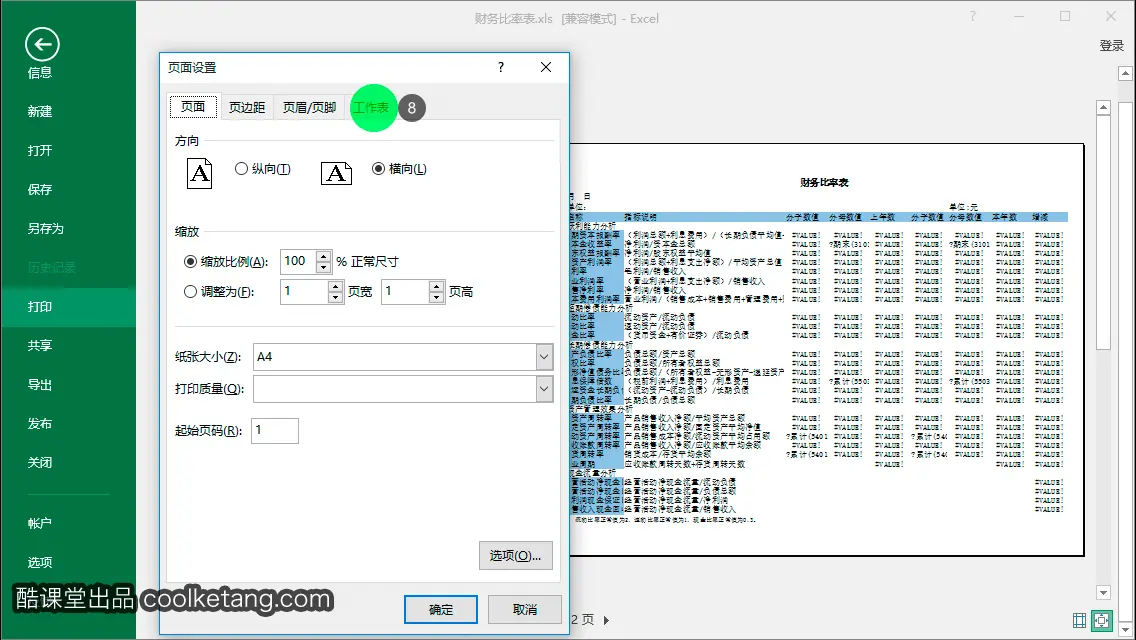This screenshot has width=1136, height=640.
Task: Open 帐户 in the Backstage sidebar
Action: pos(40,523)
